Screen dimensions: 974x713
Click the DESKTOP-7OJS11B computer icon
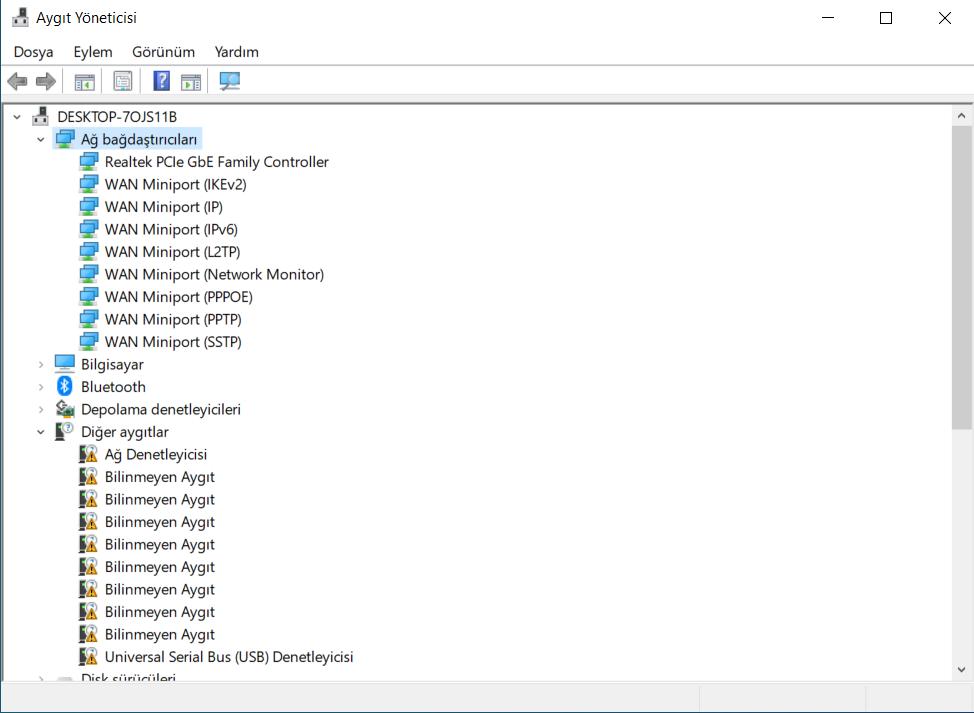[x=41, y=116]
